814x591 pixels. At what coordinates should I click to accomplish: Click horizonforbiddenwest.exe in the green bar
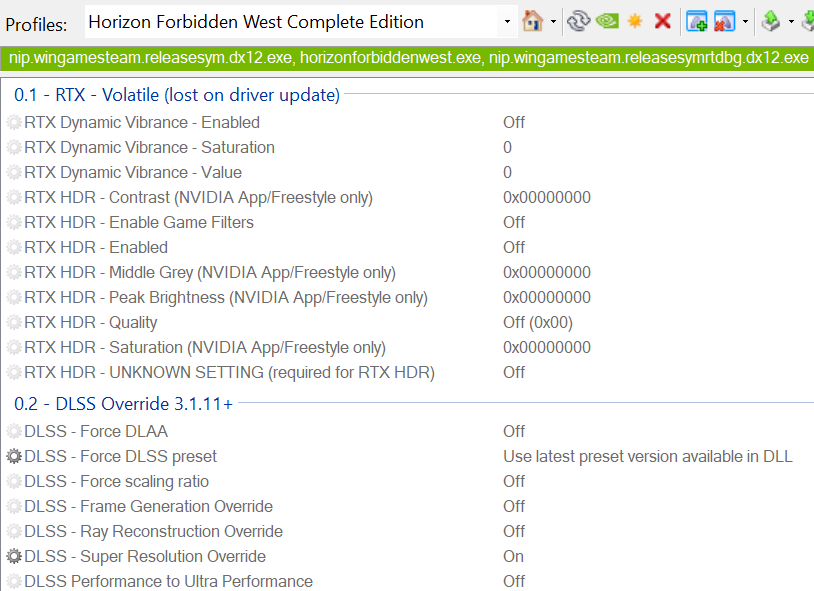tap(390, 58)
